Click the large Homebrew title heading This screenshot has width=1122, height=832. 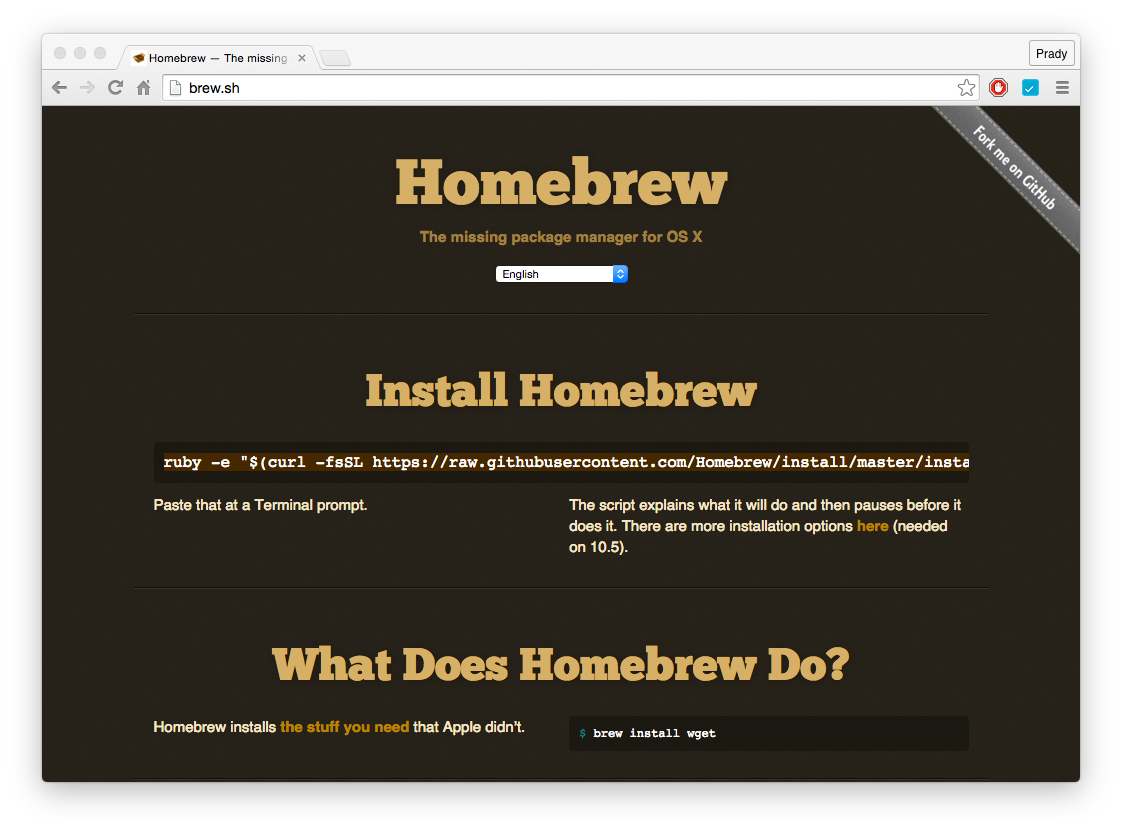[561, 182]
